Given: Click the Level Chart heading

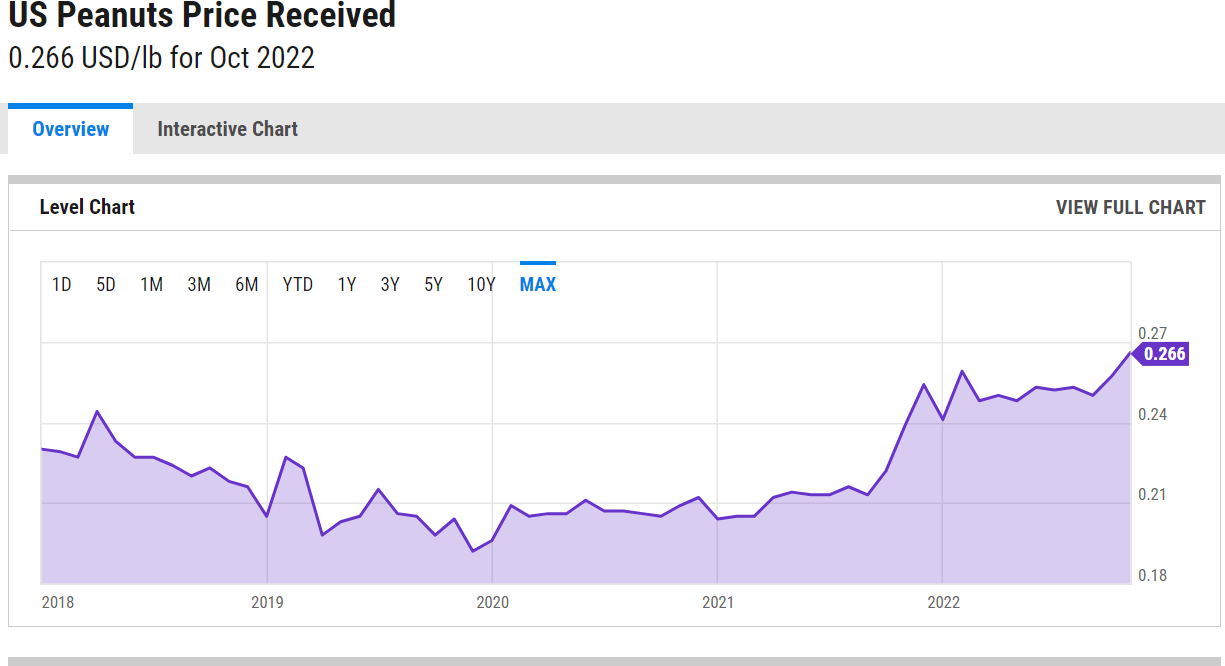Looking at the screenshot, I should click(x=87, y=207).
